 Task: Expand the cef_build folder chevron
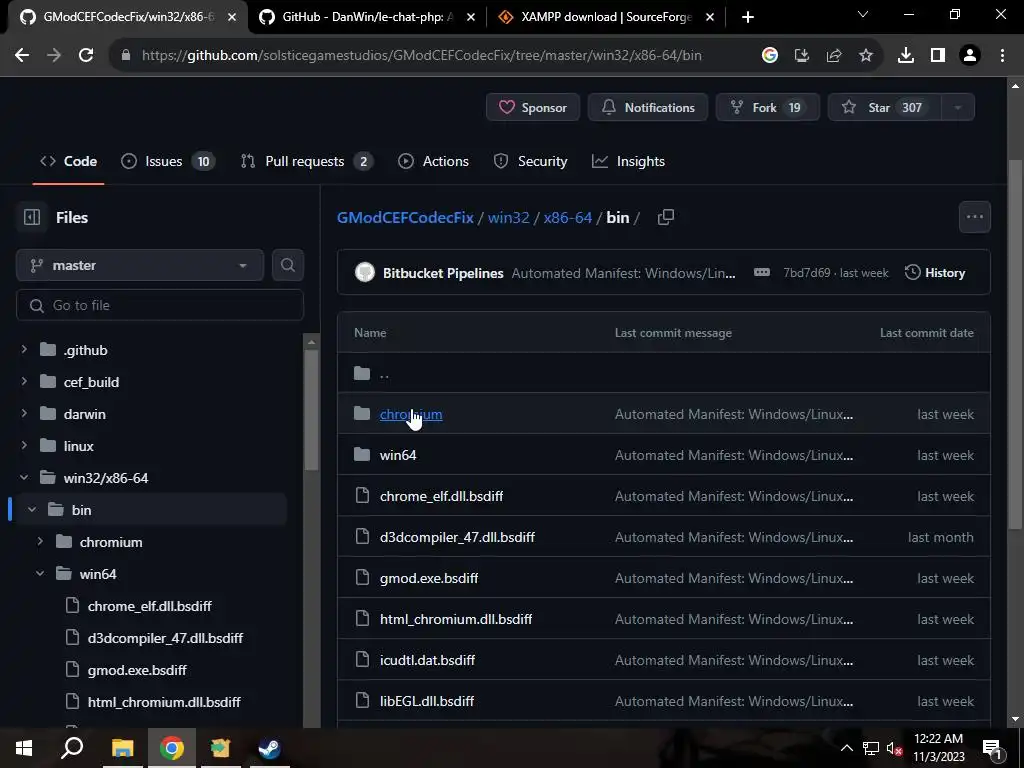pyautogui.click(x=24, y=382)
